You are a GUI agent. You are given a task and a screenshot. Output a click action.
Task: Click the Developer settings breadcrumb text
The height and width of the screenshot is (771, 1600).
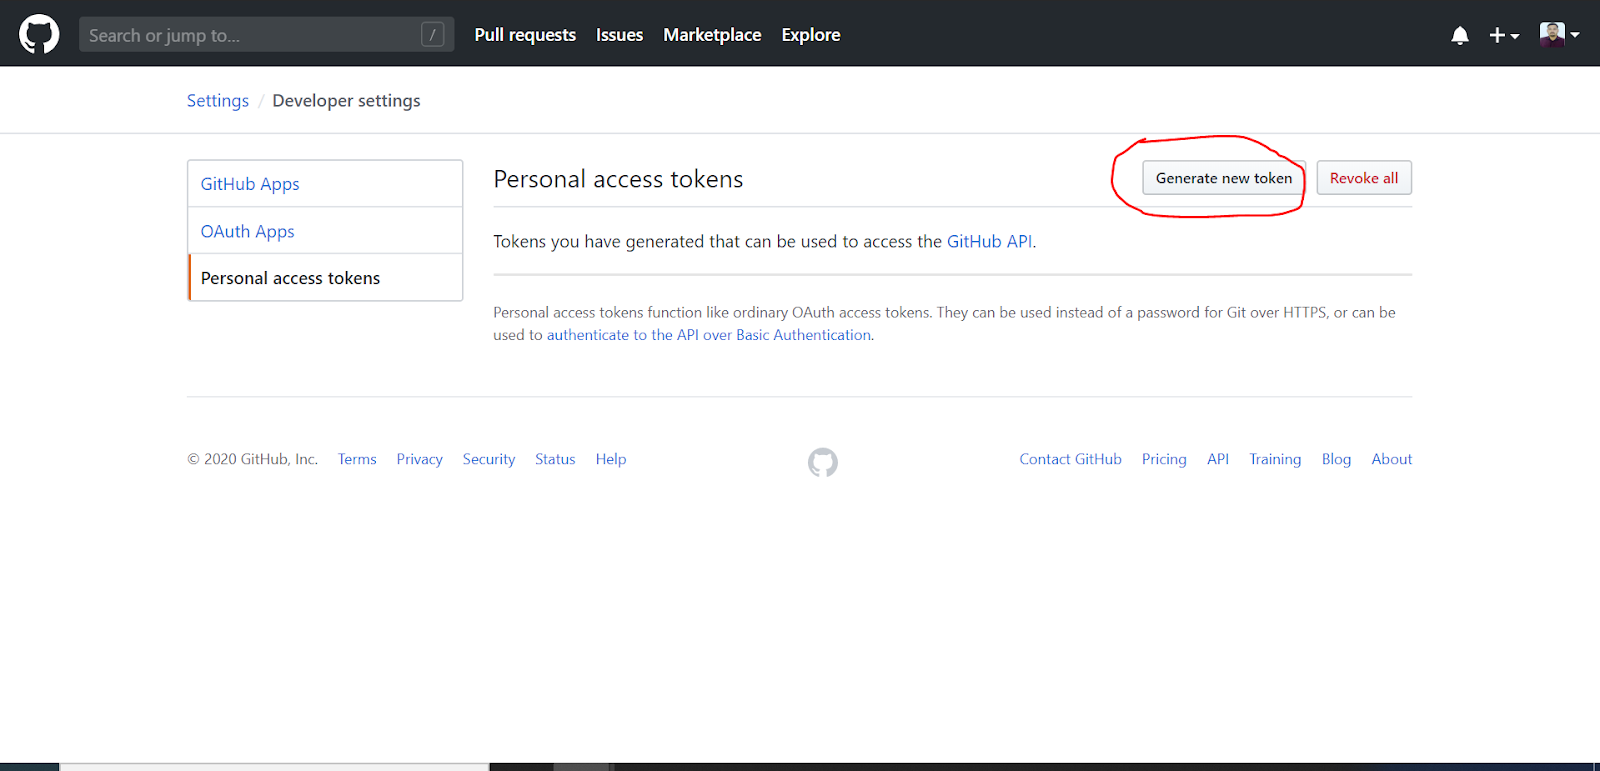click(x=346, y=101)
